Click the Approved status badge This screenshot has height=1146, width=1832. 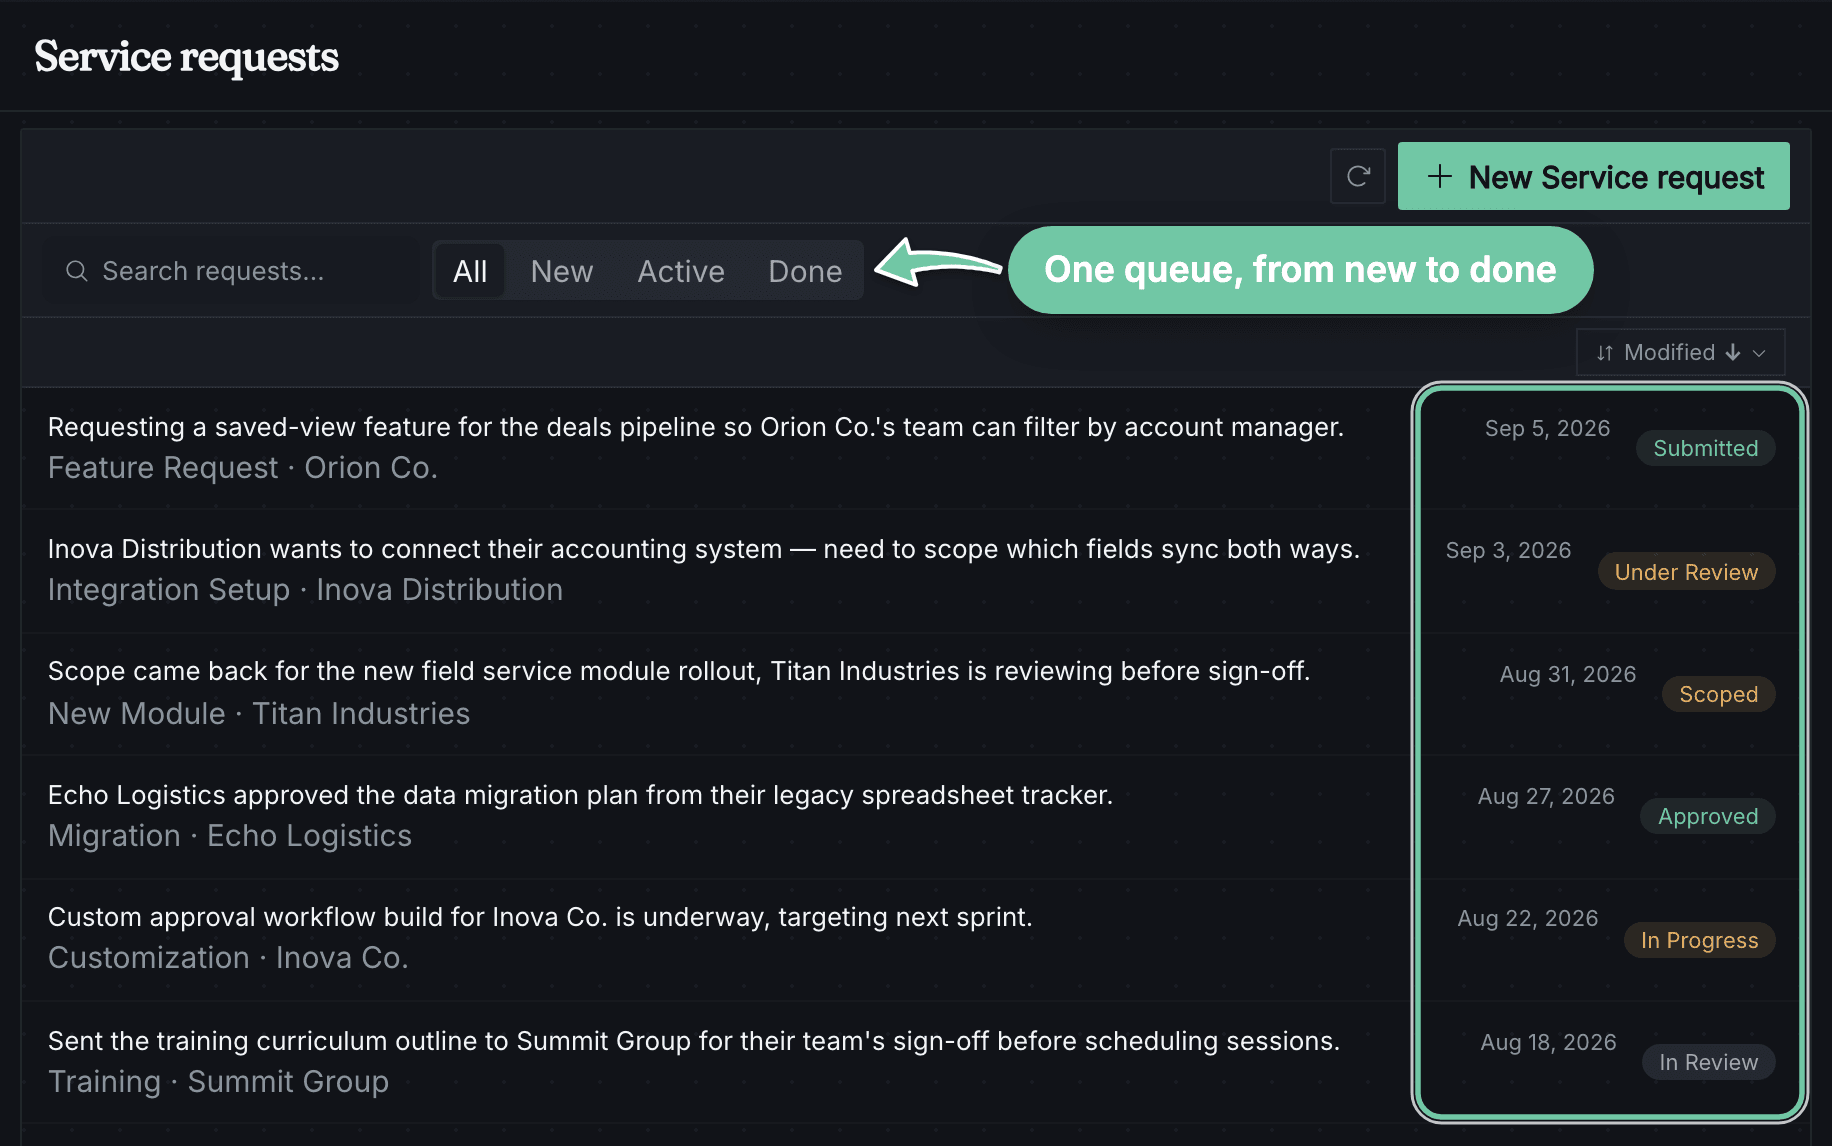[x=1707, y=816]
